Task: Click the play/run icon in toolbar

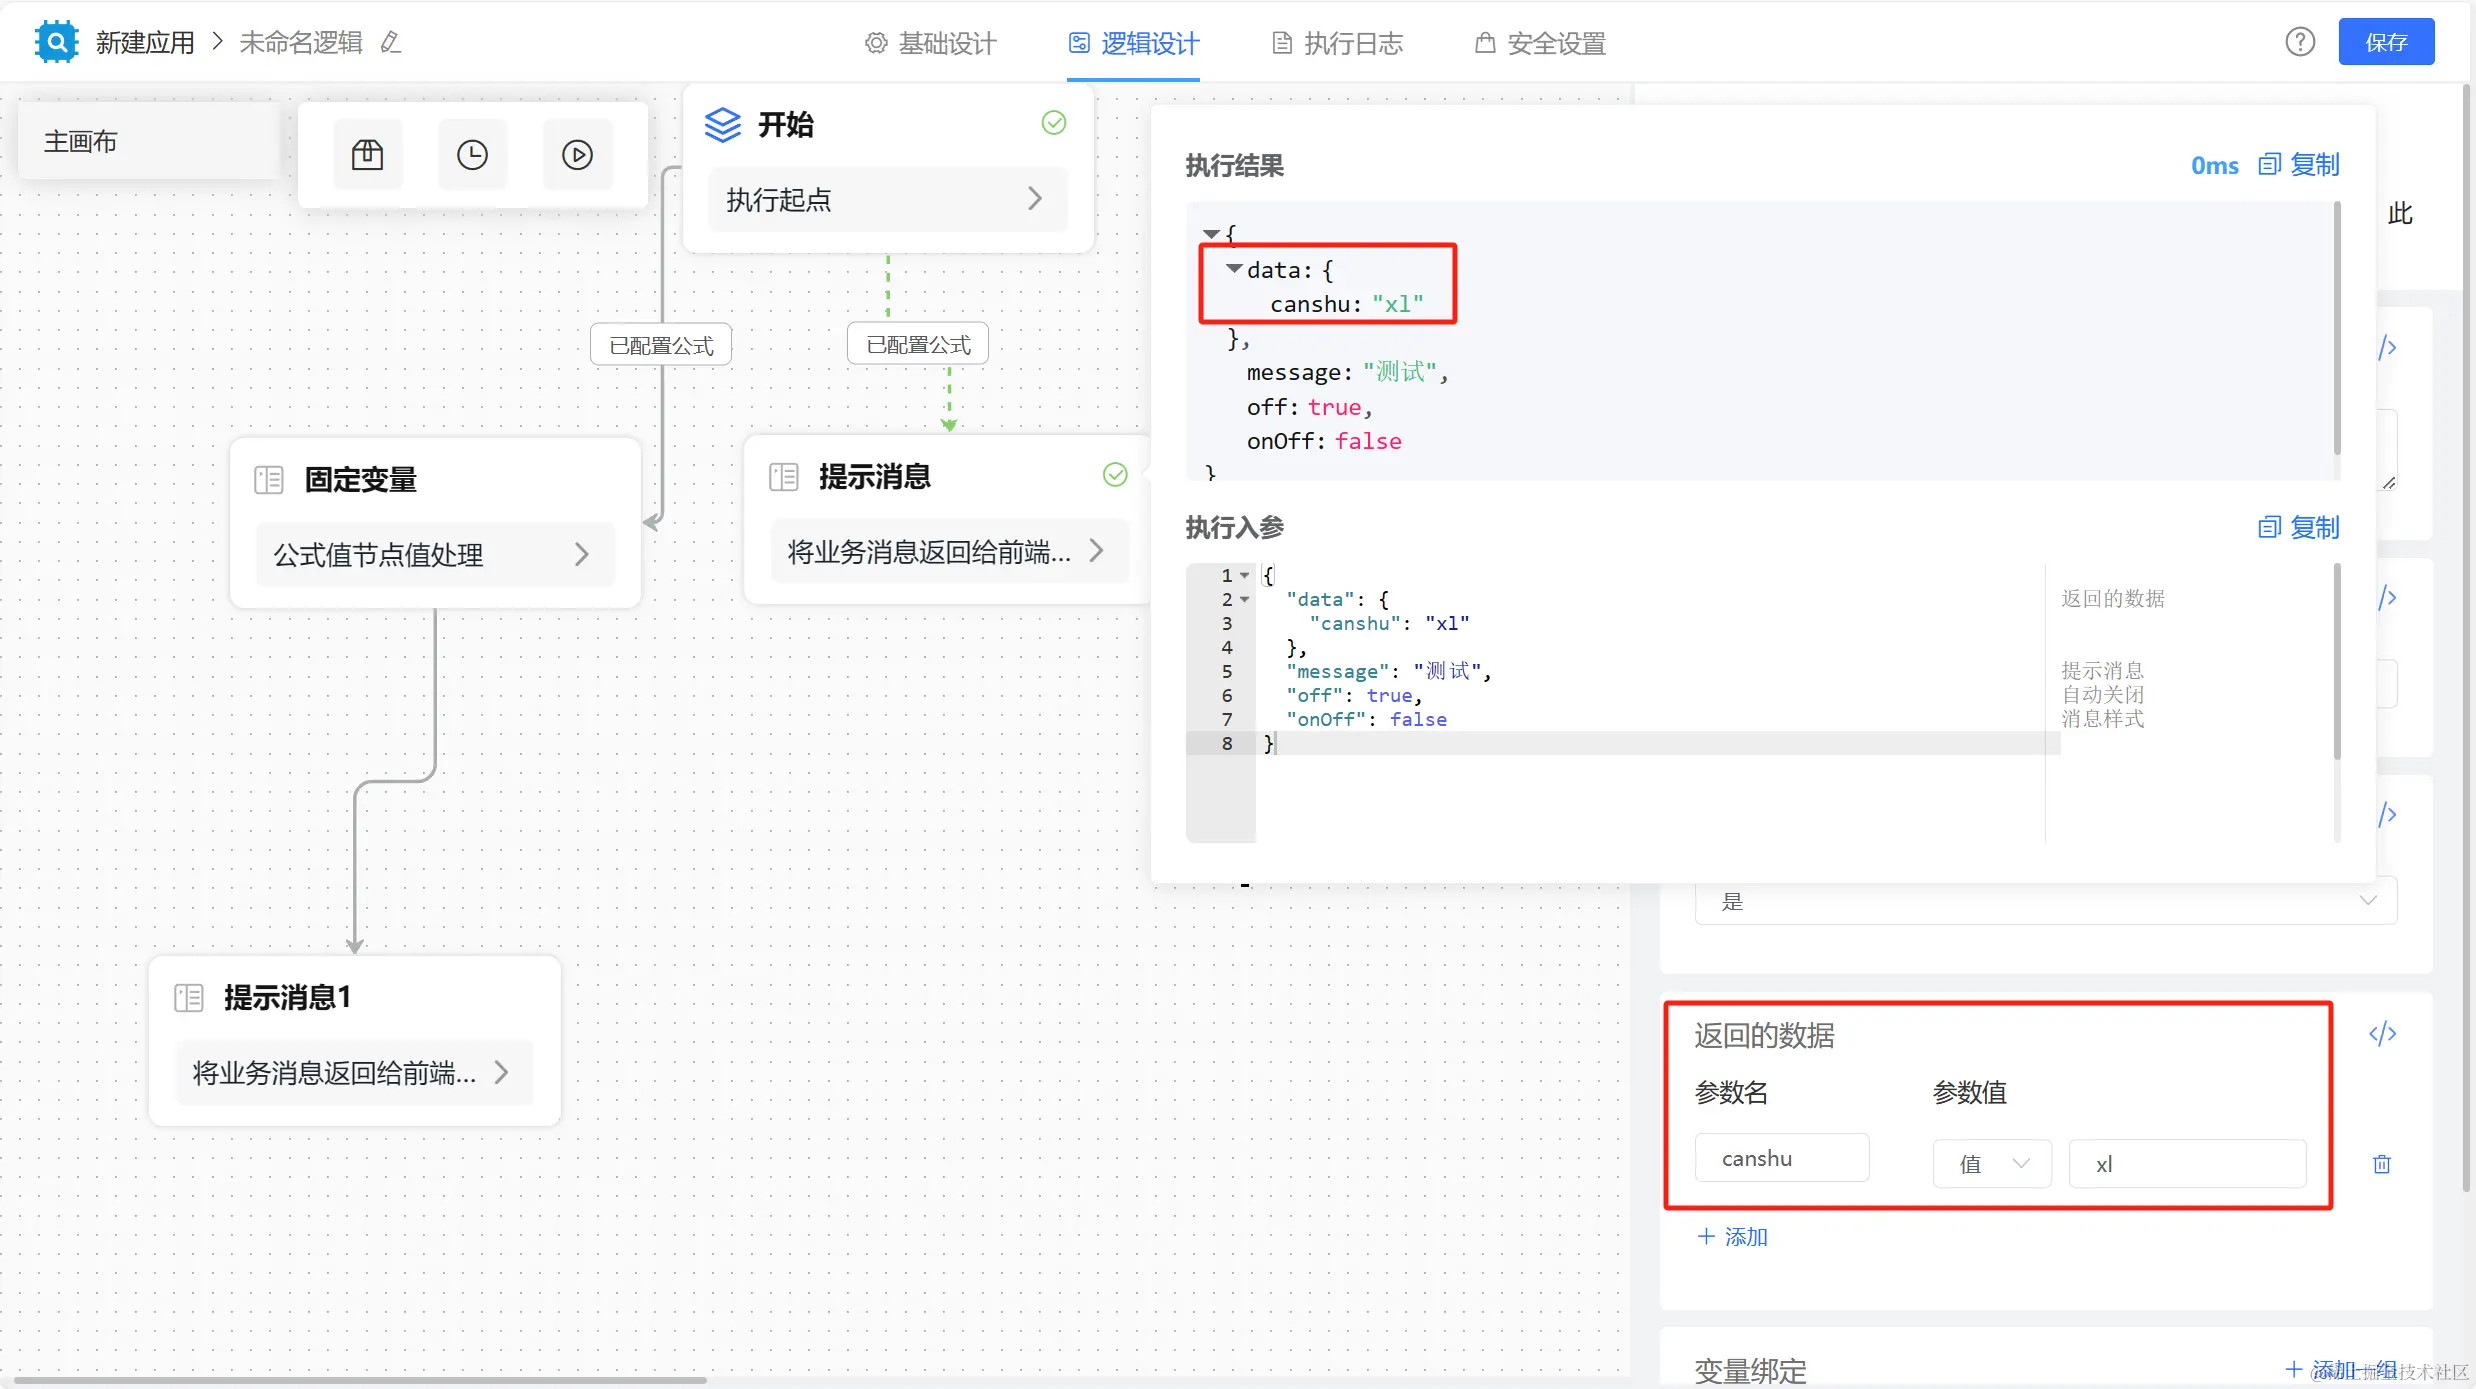Action: 577,155
